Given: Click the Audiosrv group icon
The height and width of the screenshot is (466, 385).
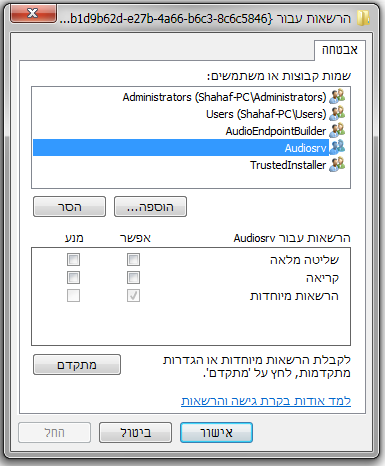Looking at the screenshot, I should (x=337, y=147).
